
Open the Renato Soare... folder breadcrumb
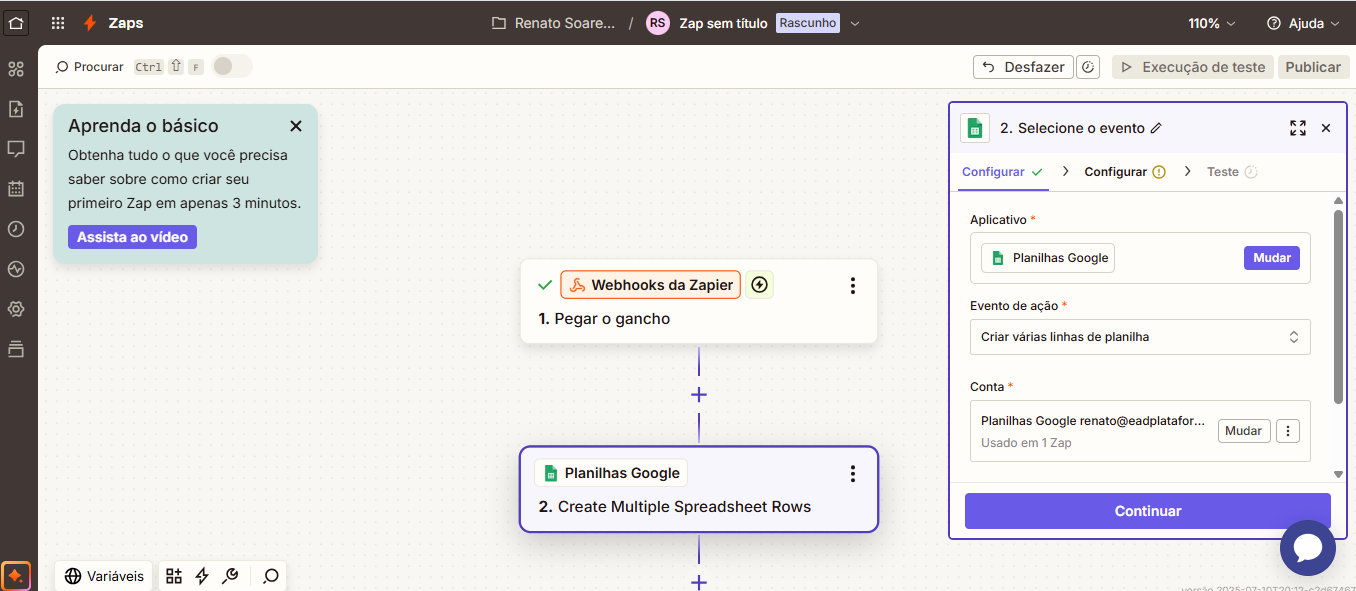[554, 23]
